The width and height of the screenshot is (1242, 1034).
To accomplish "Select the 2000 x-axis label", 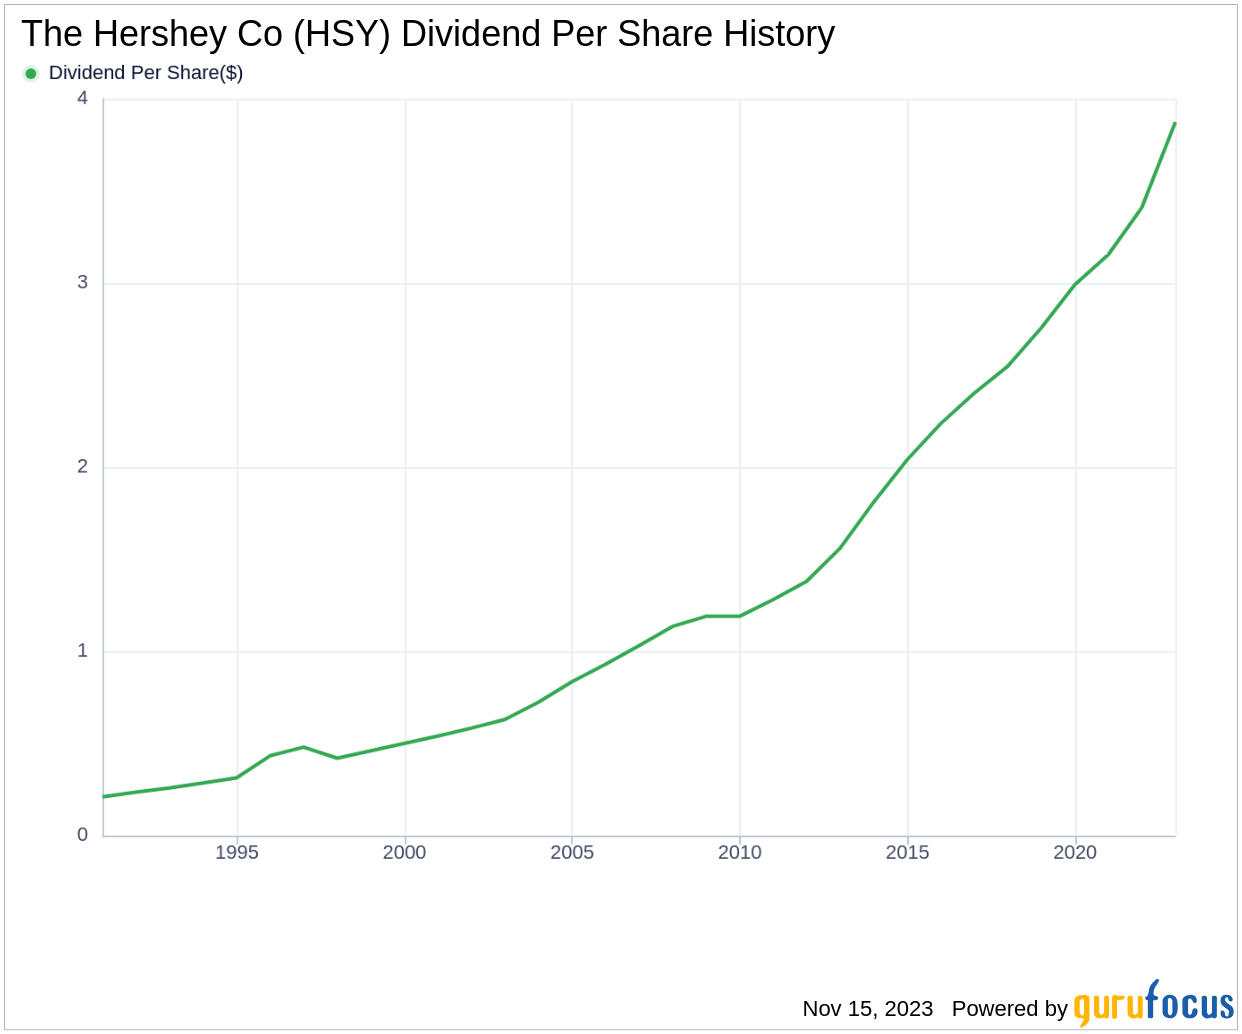I will 404,853.
